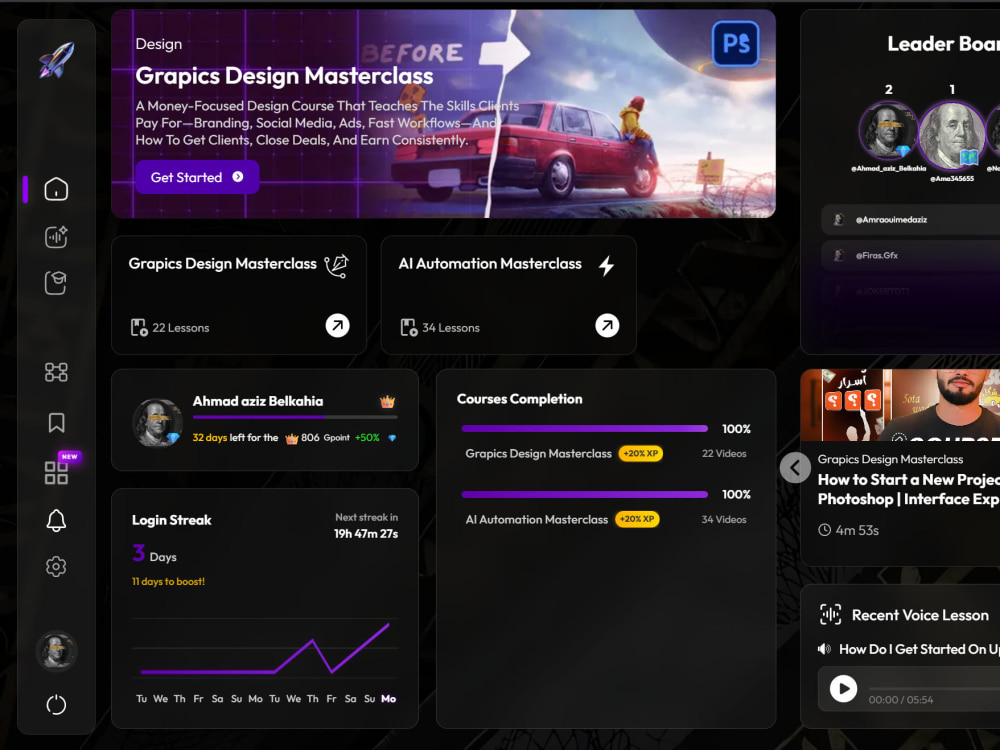The width and height of the screenshot is (1000, 750).
Task: Open the apps grid icon marked NEW
Action: pos(56,473)
